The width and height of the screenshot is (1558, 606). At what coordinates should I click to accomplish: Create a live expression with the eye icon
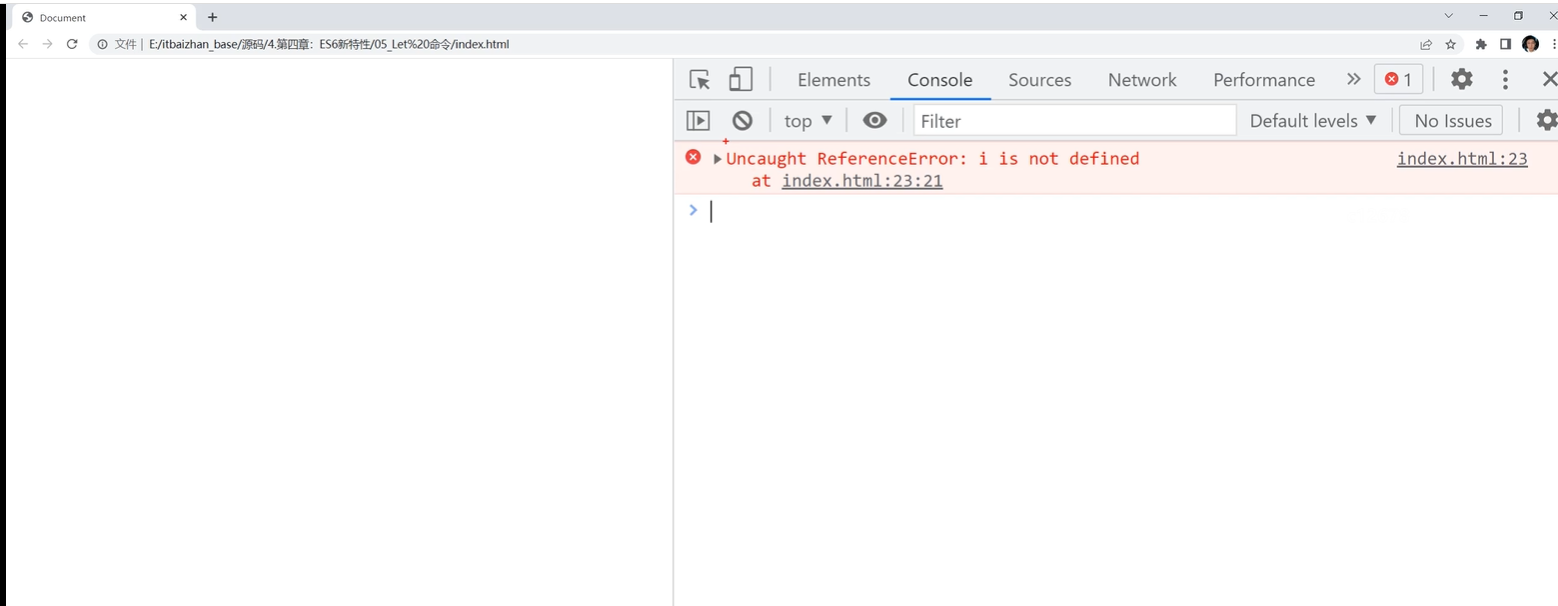(x=875, y=120)
